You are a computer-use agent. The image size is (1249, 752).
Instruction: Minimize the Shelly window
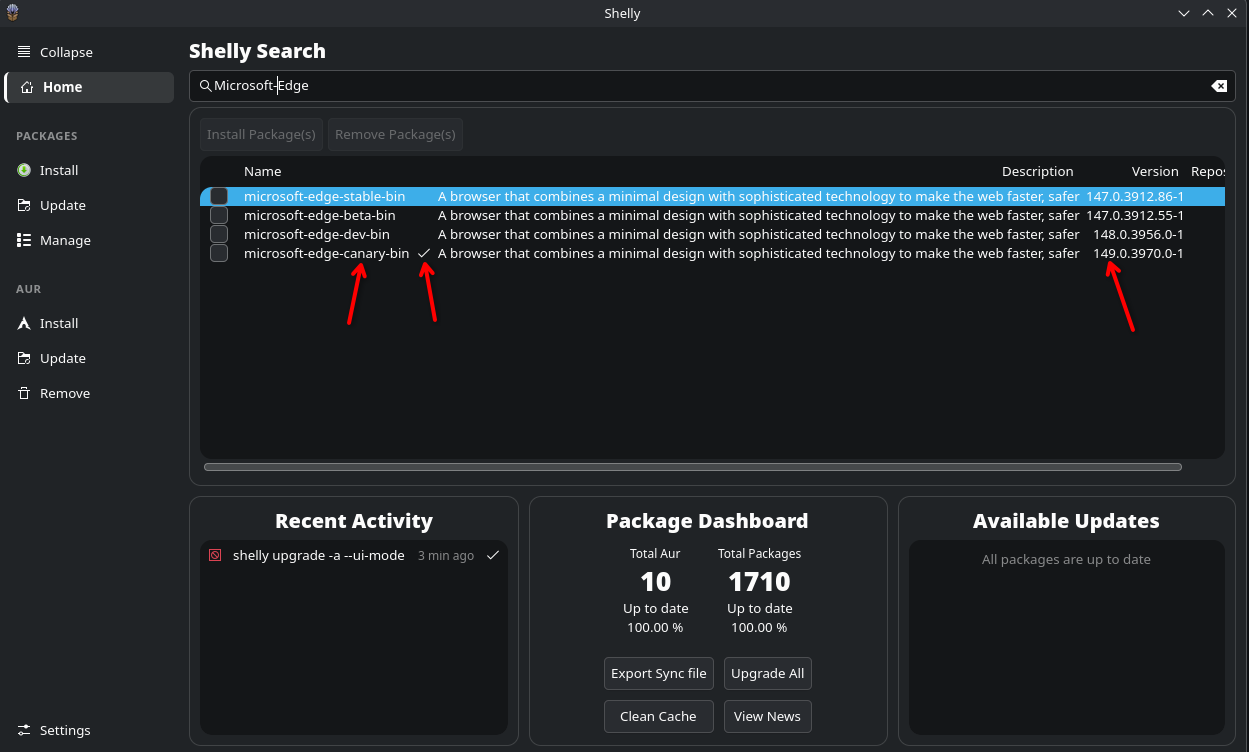click(x=1184, y=13)
